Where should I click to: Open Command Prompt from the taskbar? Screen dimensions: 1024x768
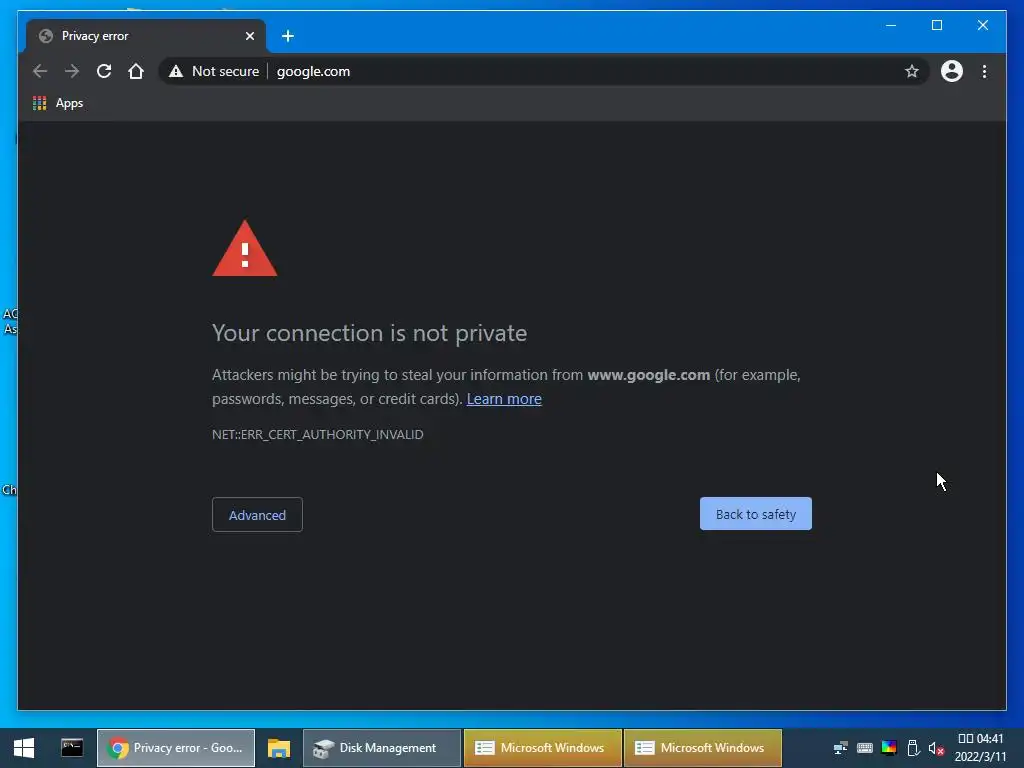coord(72,748)
